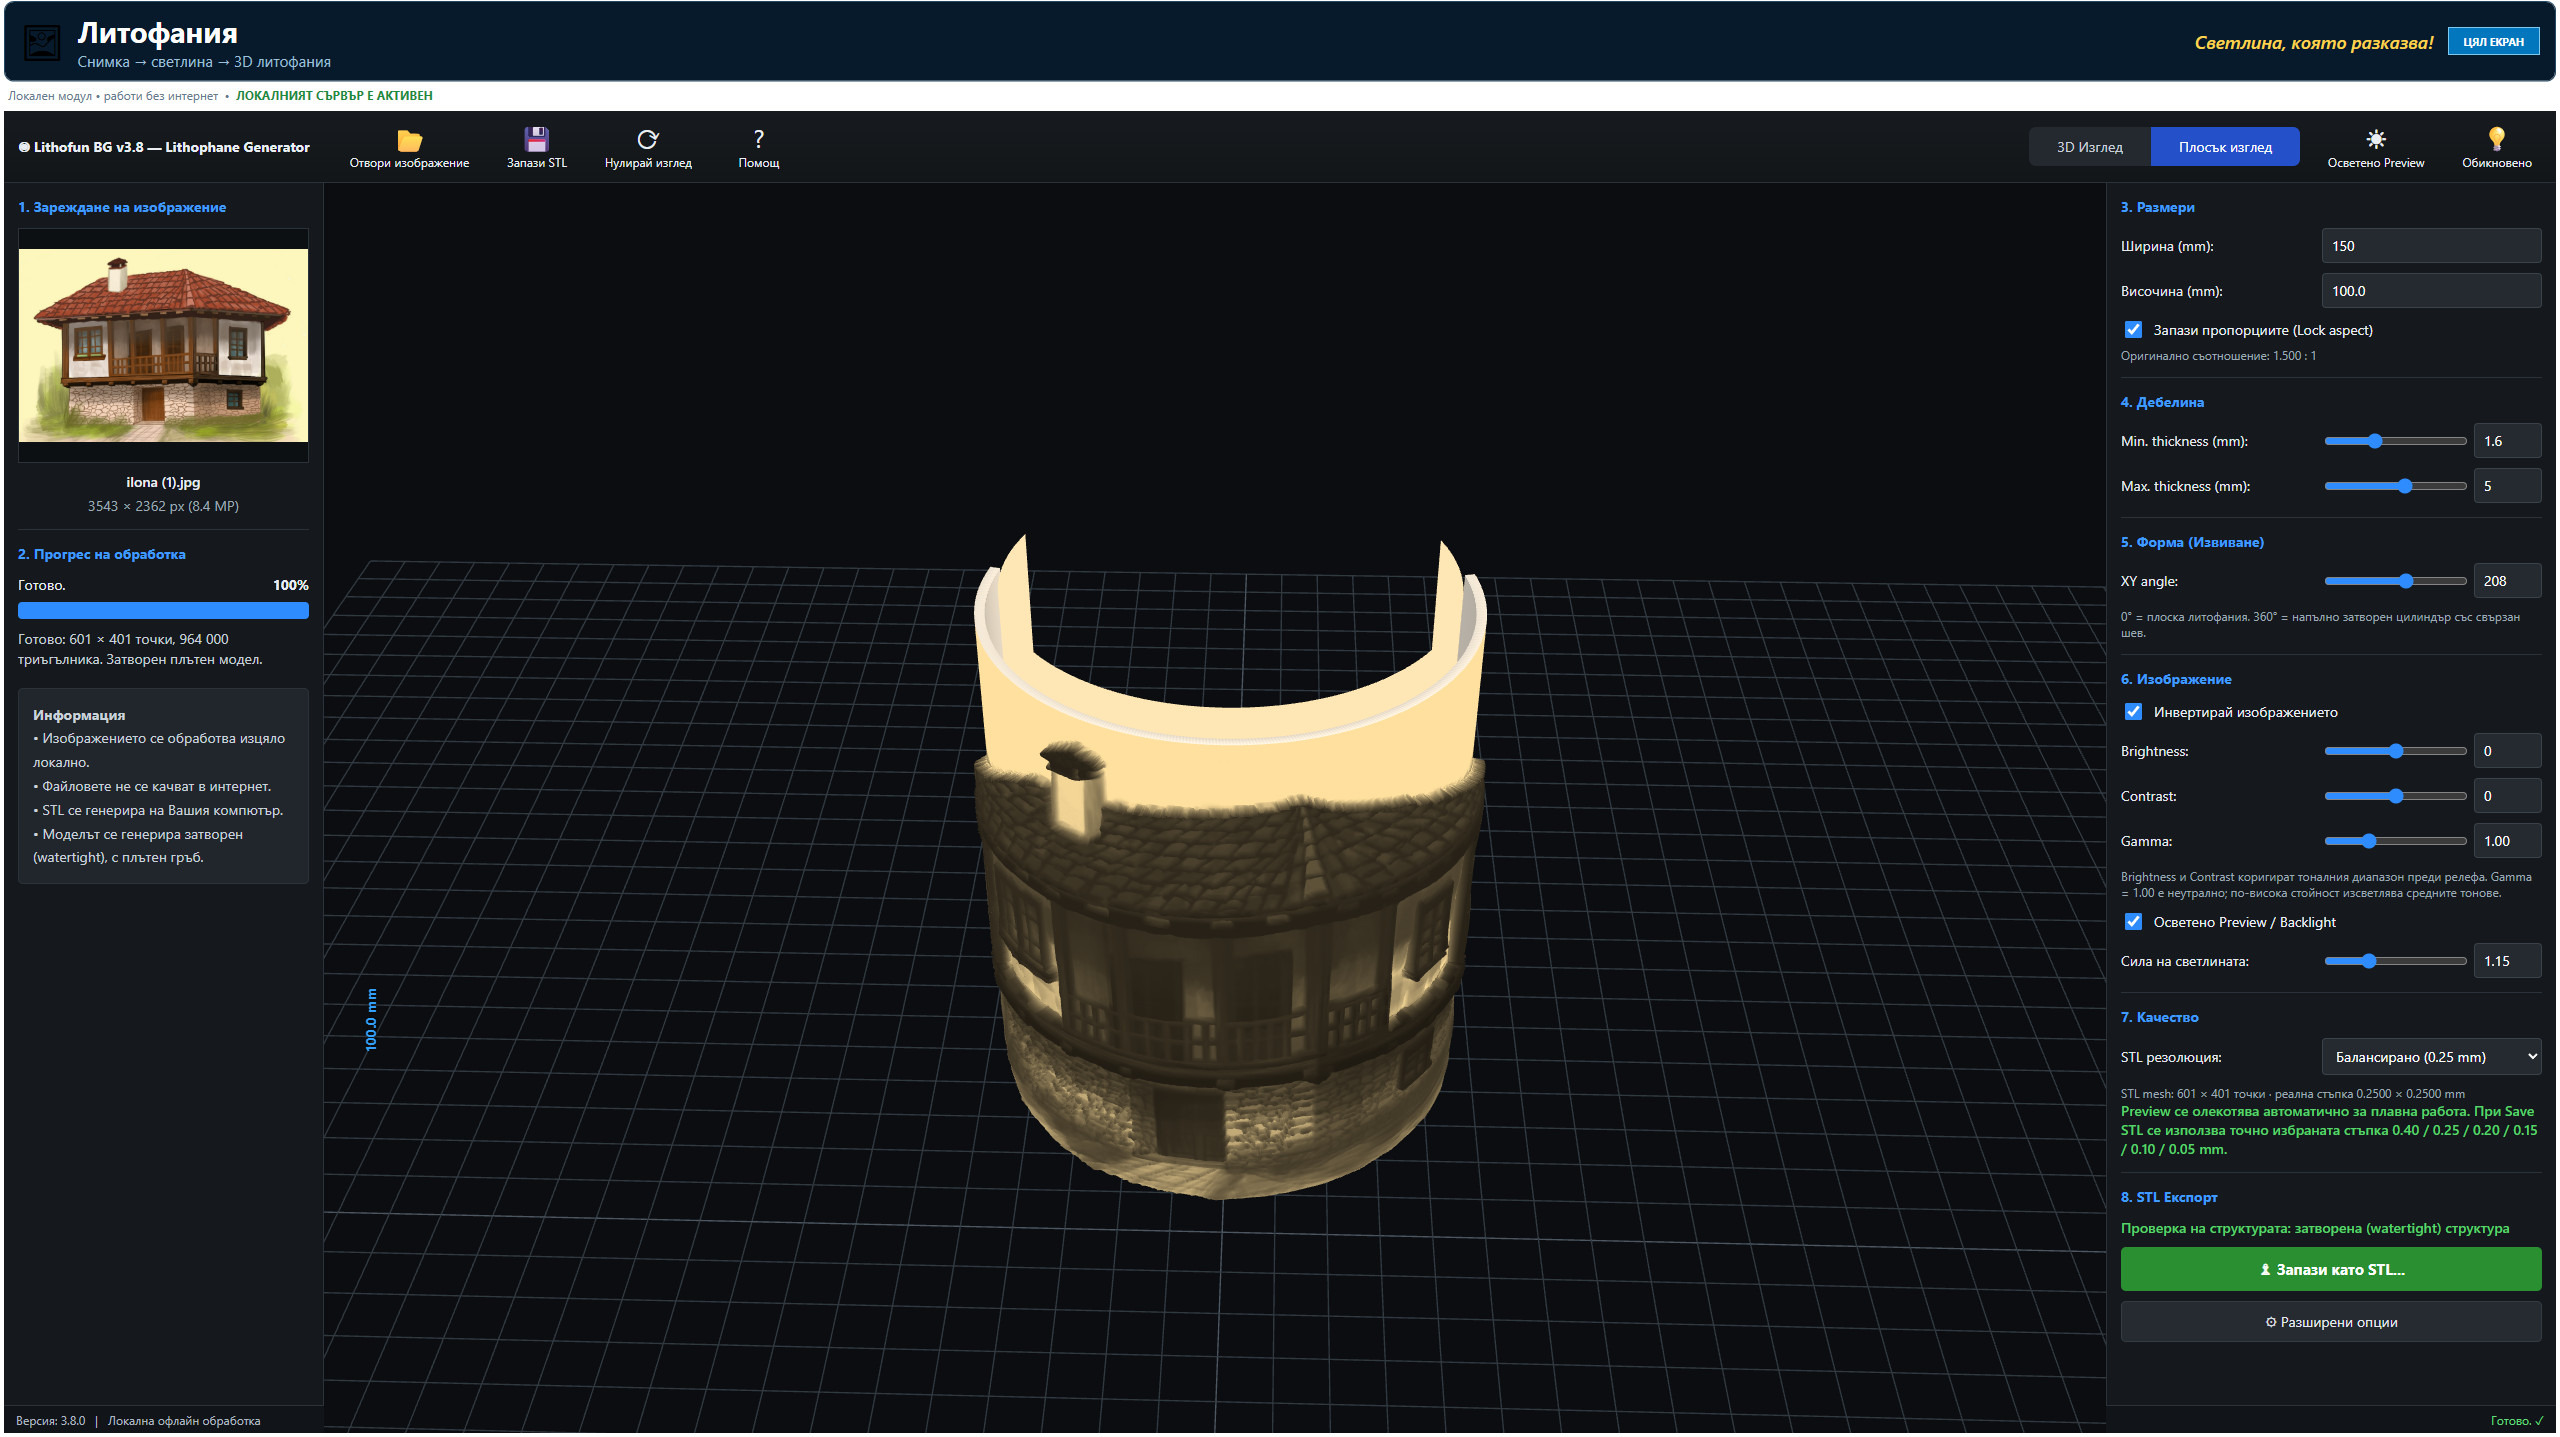2560x1437 pixels.
Task: Switch to 3D Изглед tab
Action: point(2090,147)
